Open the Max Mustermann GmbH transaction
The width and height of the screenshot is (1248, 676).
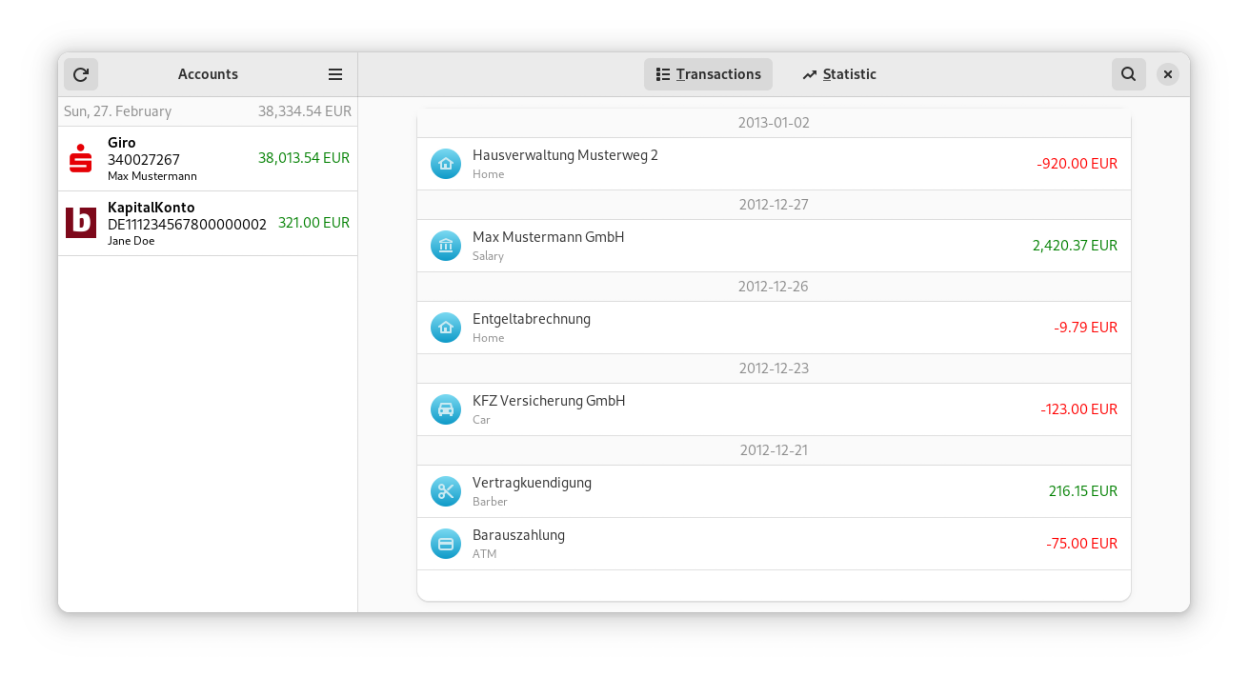pos(773,246)
